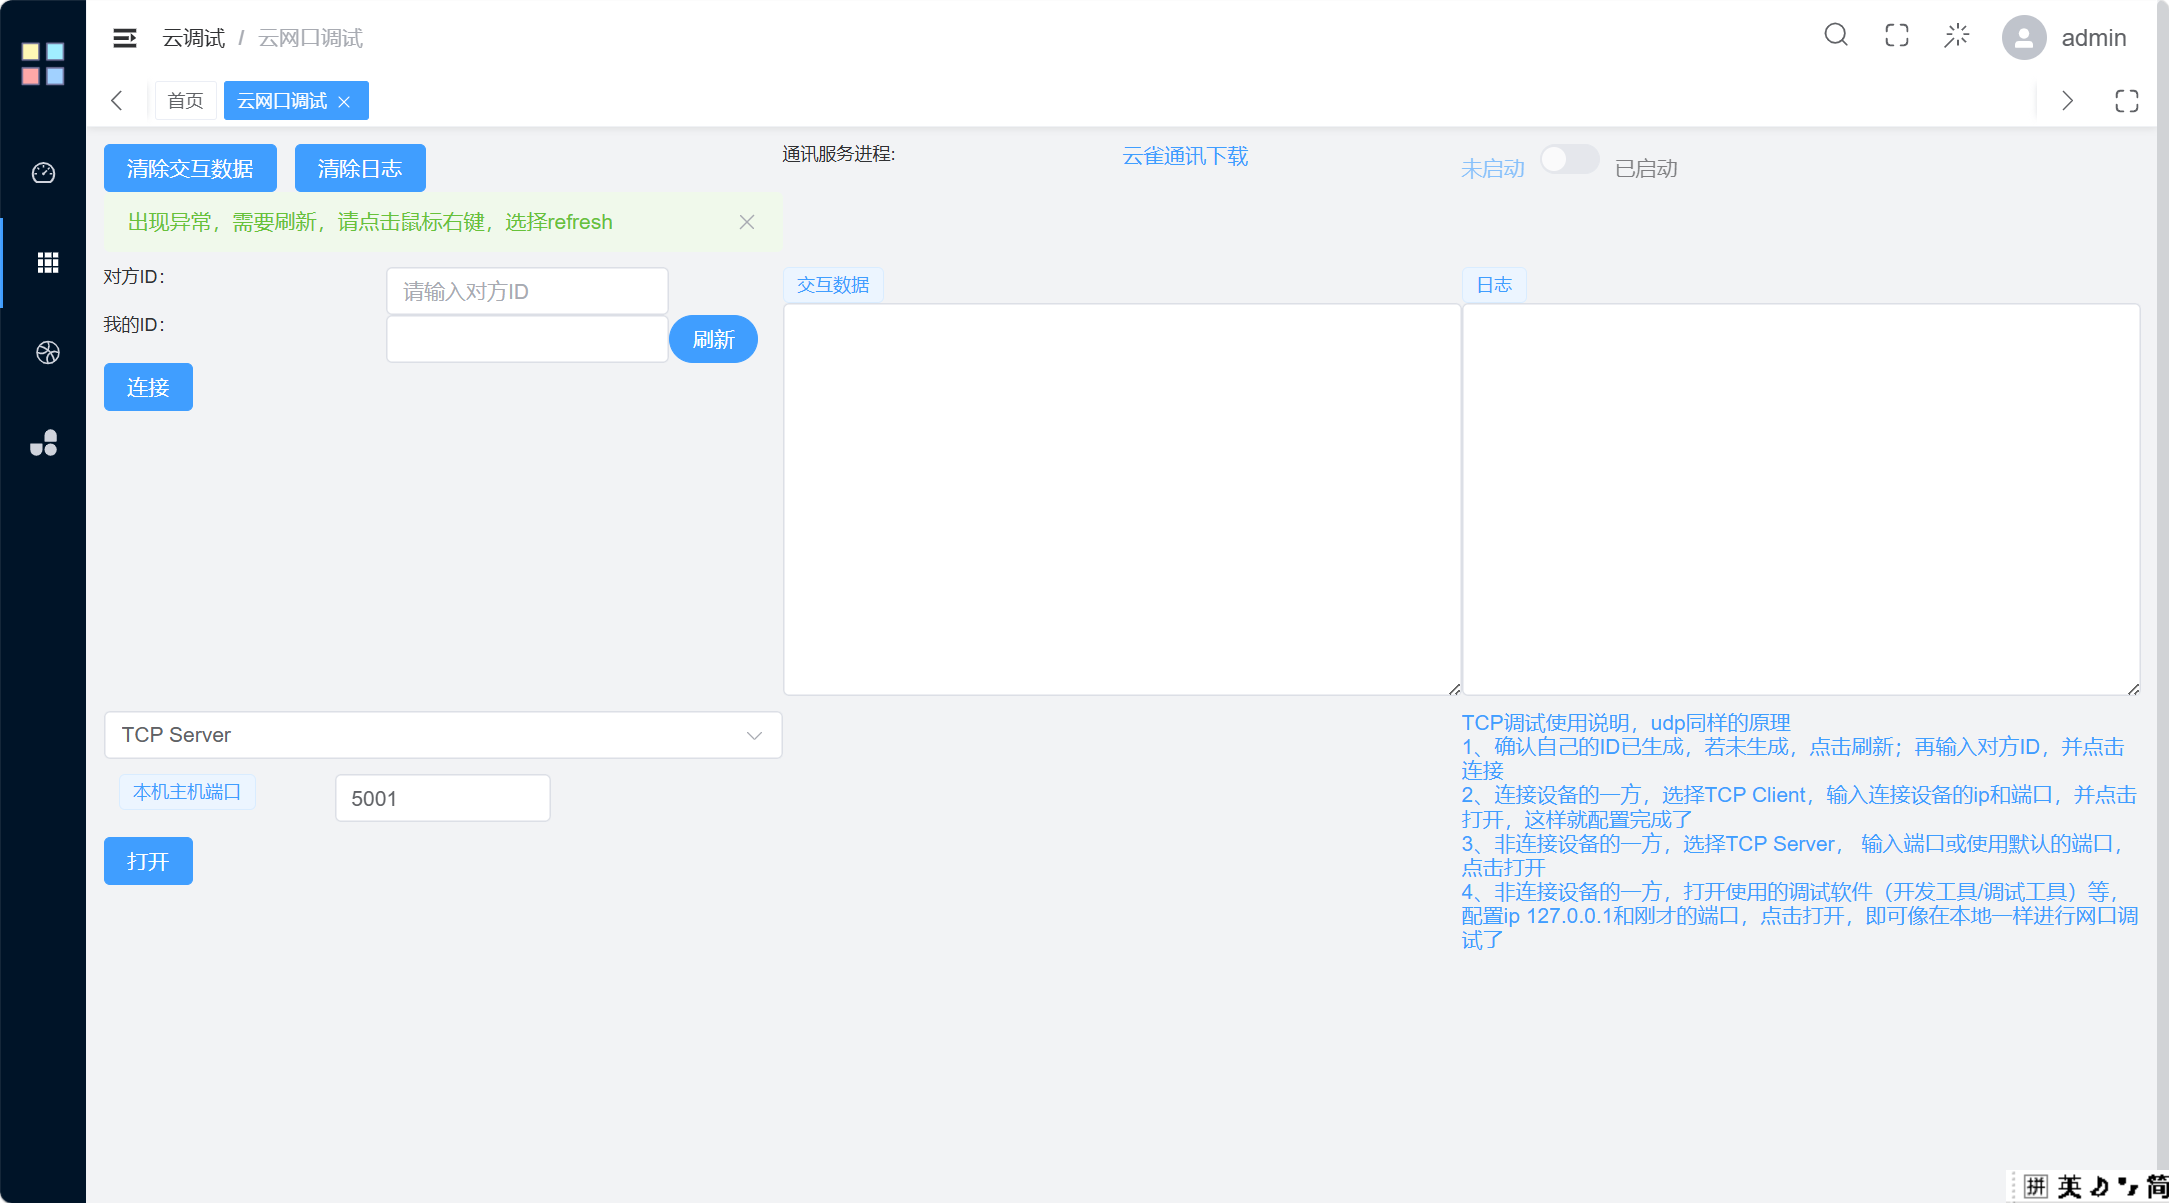Toggle the communication service switch

(x=1568, y=160)
